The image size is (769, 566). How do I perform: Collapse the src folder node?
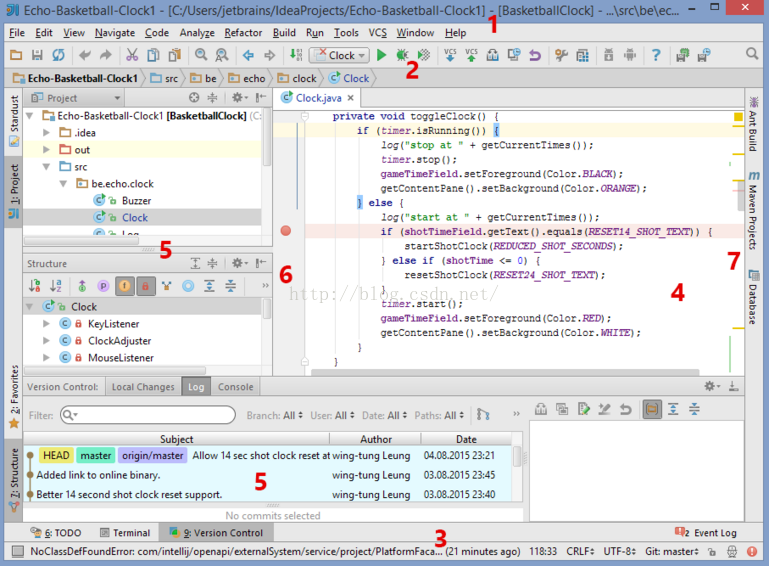coord(46,167)
